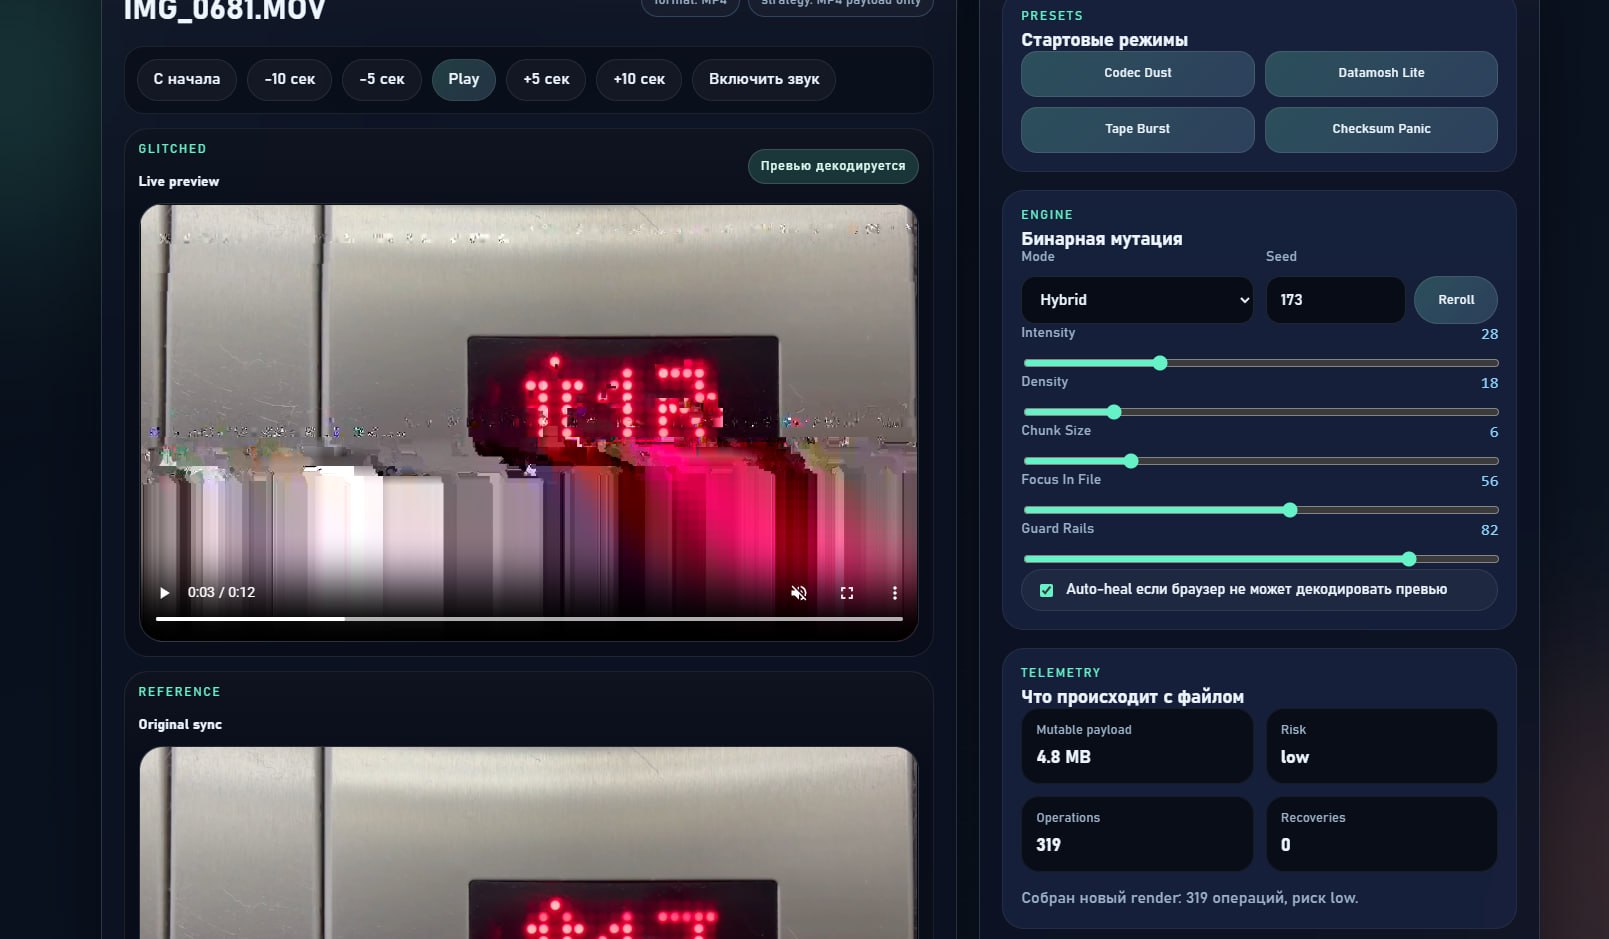Toggle the Auto-heal checkbox

pos(1046,590)
